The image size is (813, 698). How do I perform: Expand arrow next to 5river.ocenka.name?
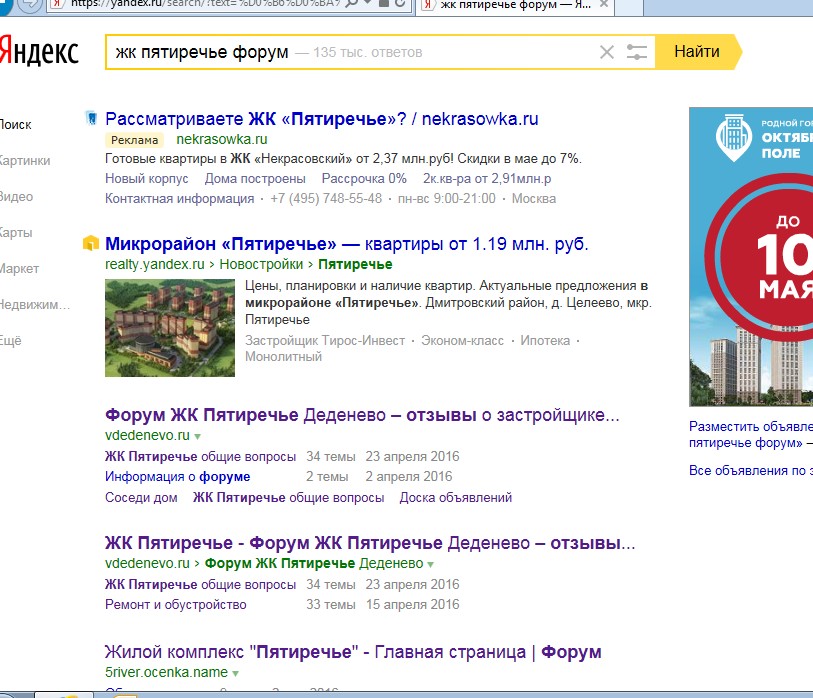pyautogui.click(x=235, y=674)
